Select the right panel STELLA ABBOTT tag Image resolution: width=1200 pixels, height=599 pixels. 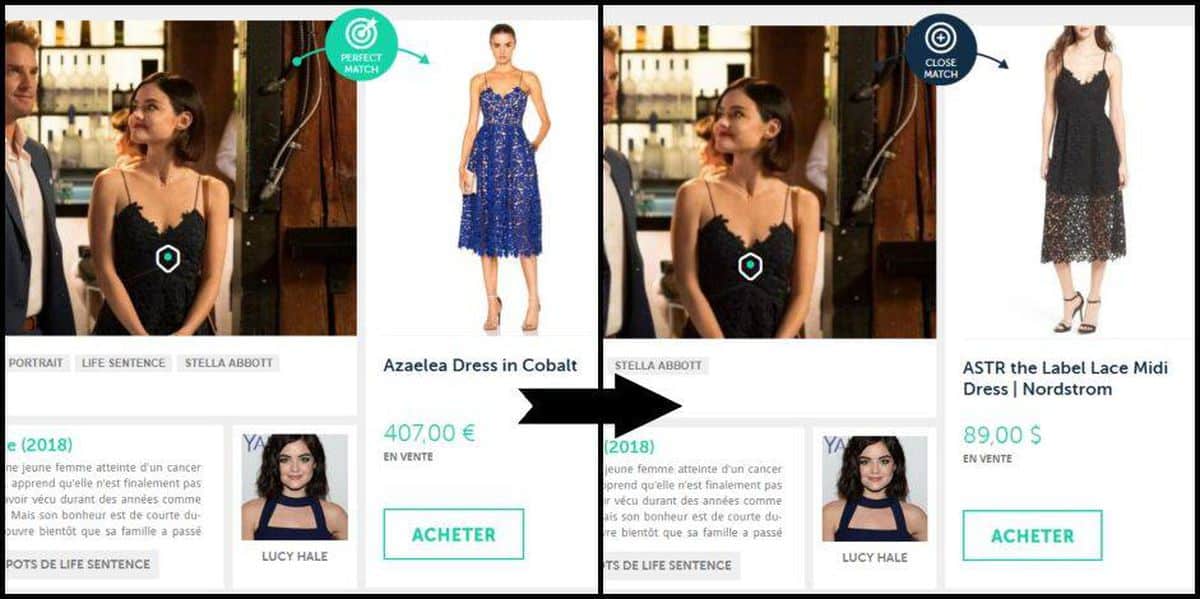pos(656,366)
